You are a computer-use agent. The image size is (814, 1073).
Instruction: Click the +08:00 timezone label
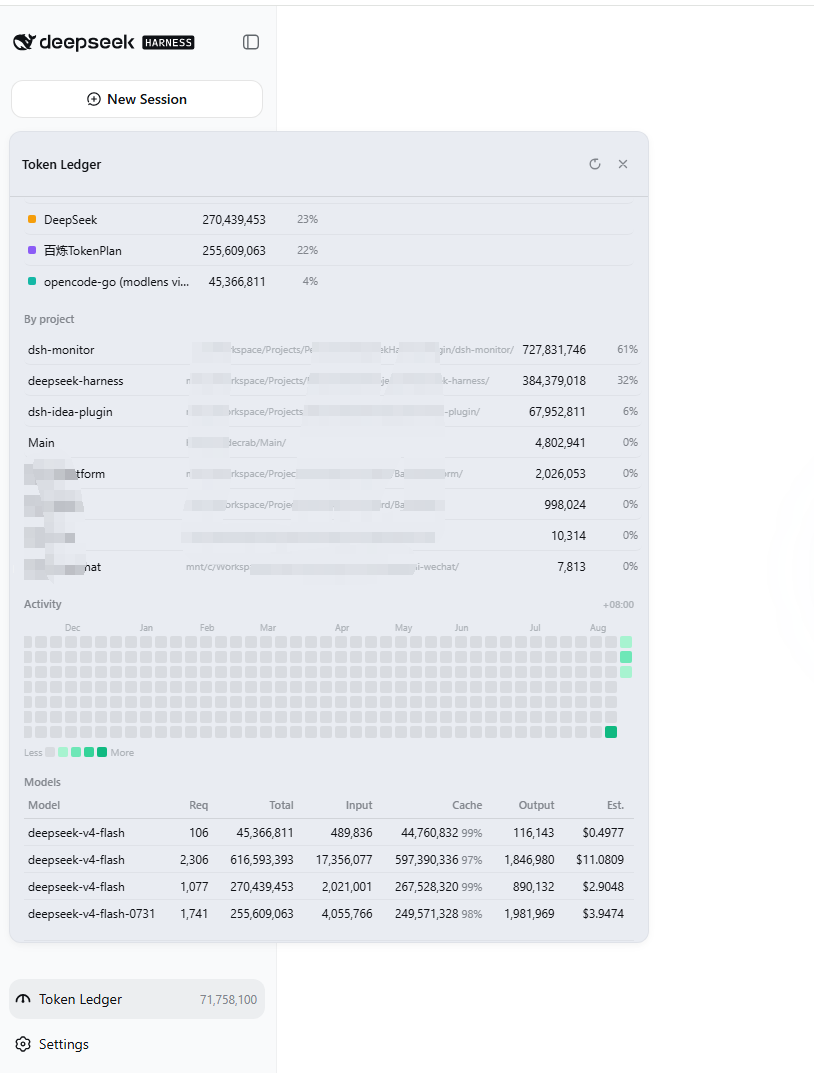618,605
